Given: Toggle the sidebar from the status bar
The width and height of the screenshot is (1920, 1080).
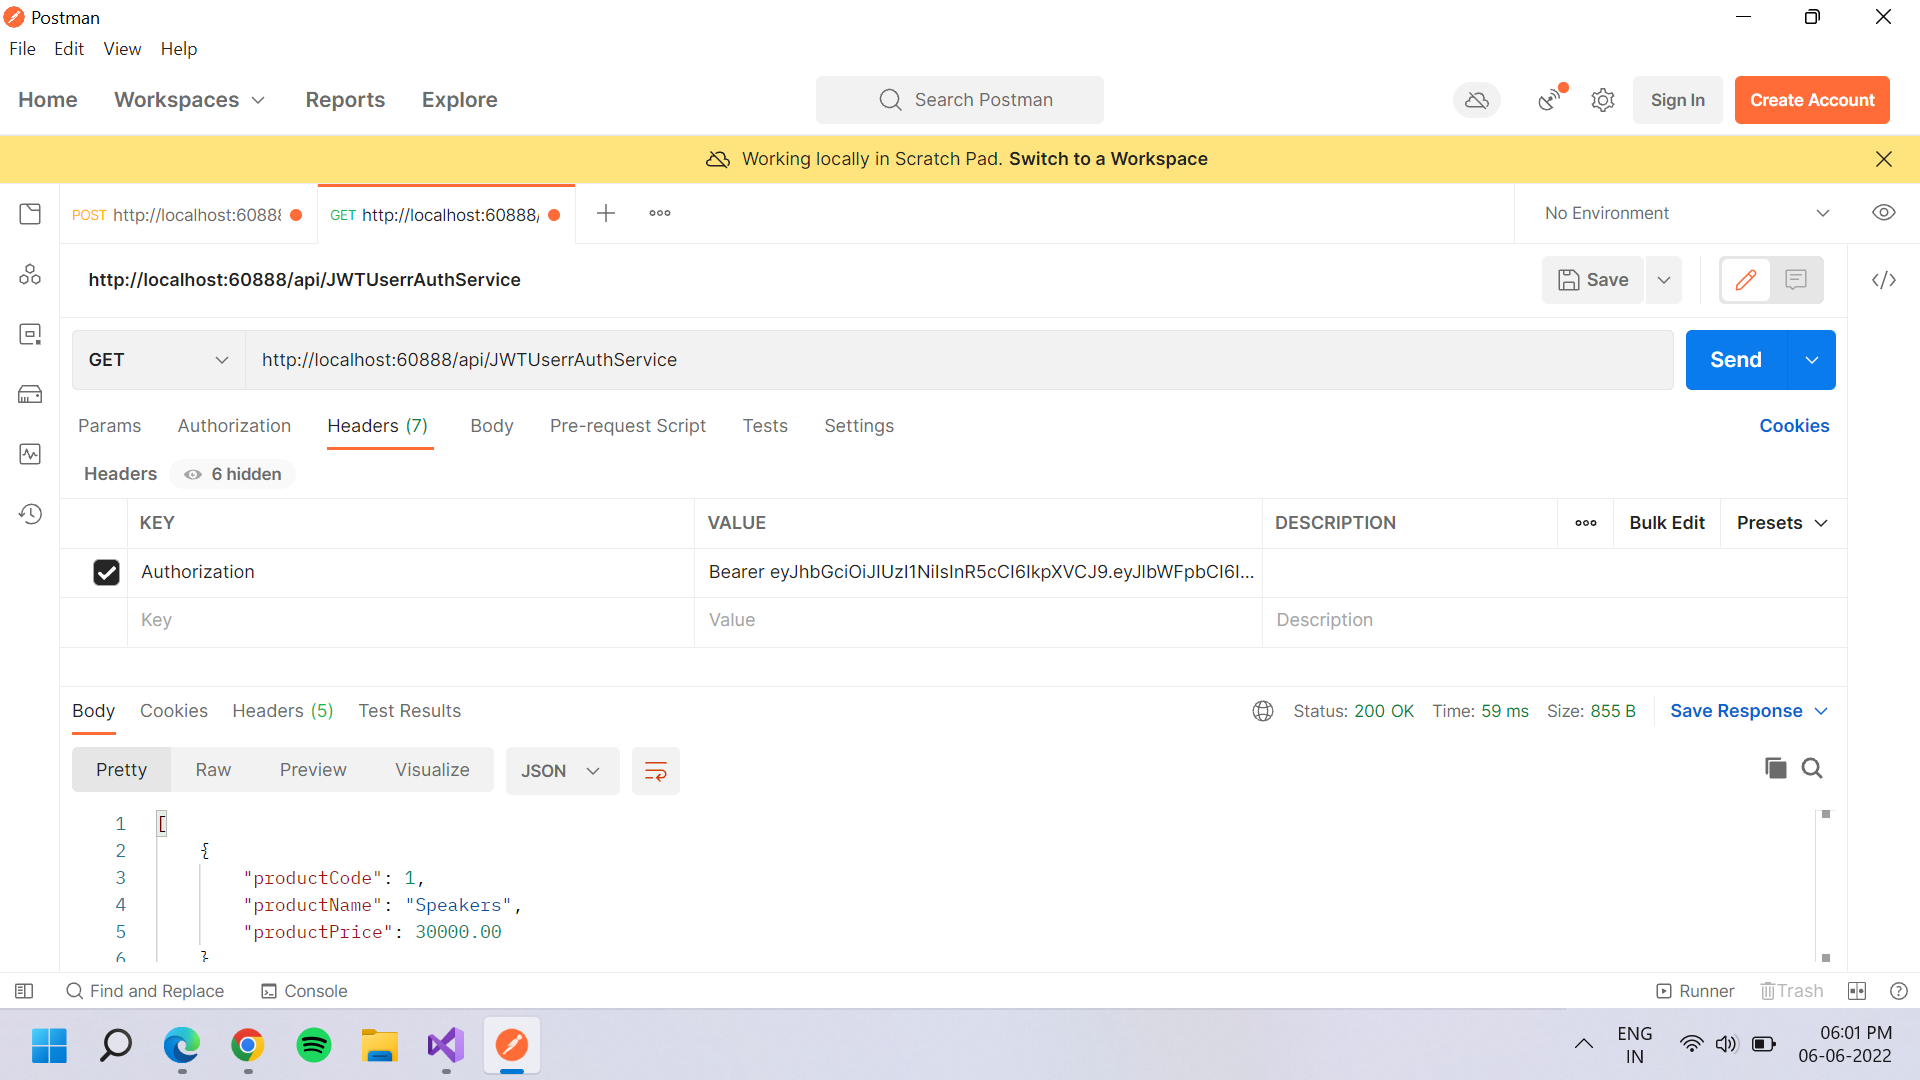Looking at the screenshot, I should click(25, 991).
